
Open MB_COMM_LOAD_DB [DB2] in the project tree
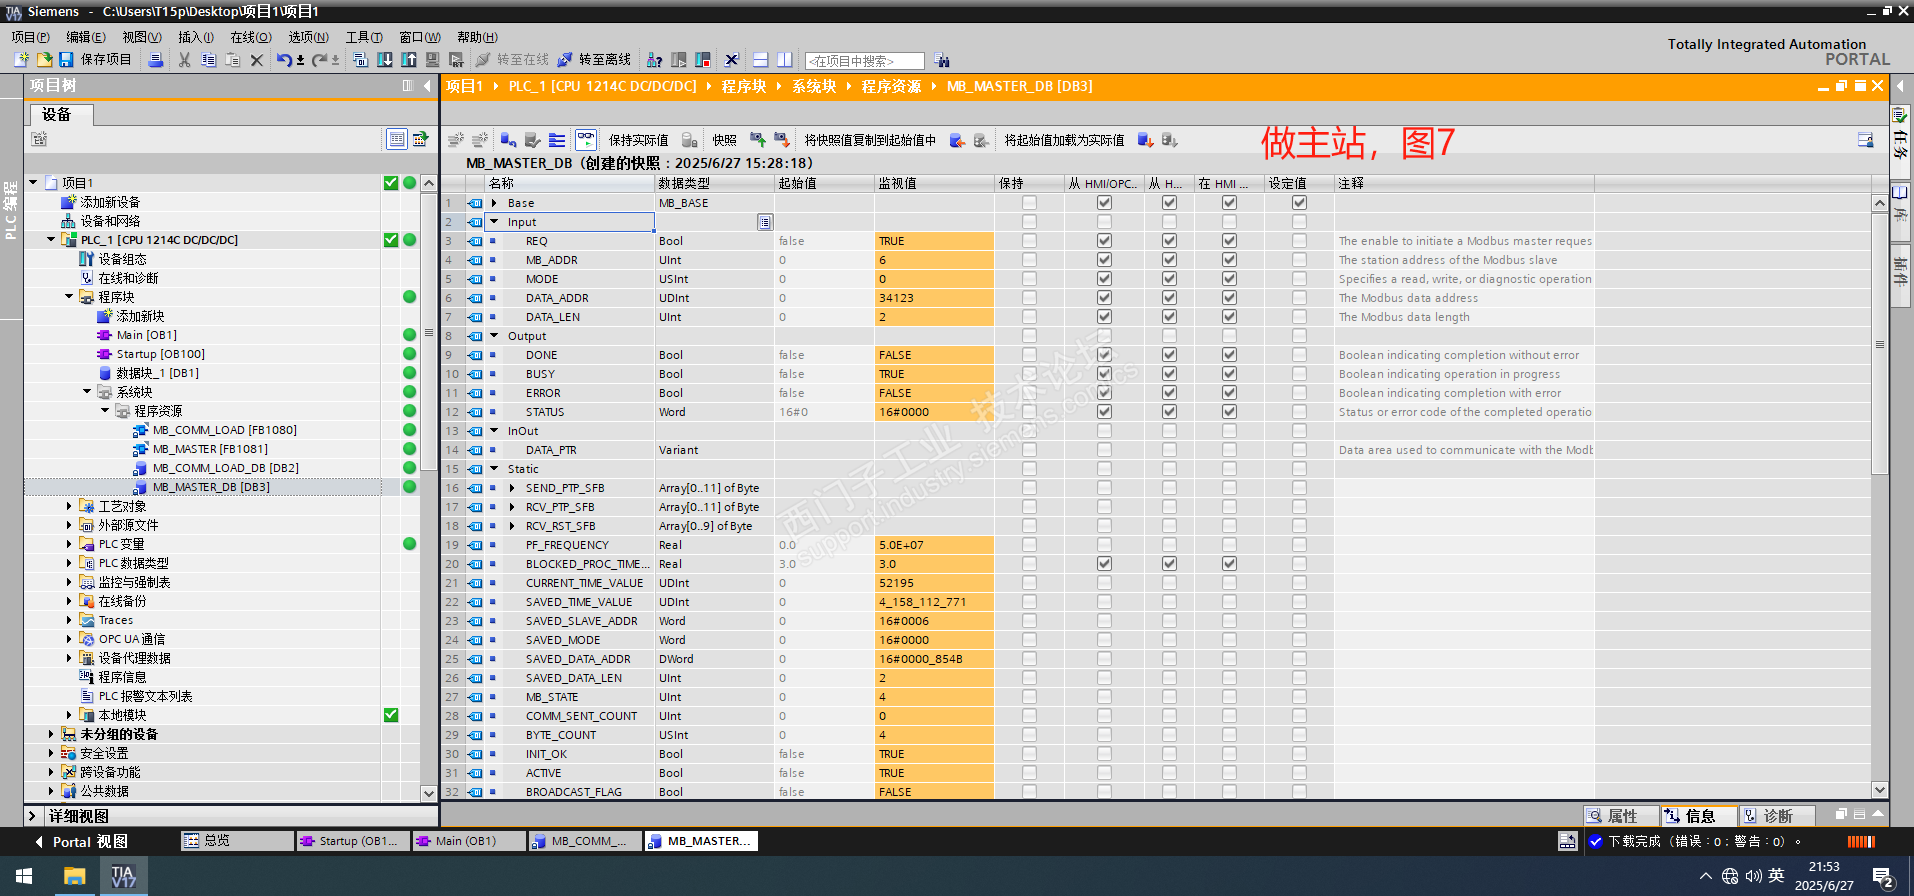[225, 468]
